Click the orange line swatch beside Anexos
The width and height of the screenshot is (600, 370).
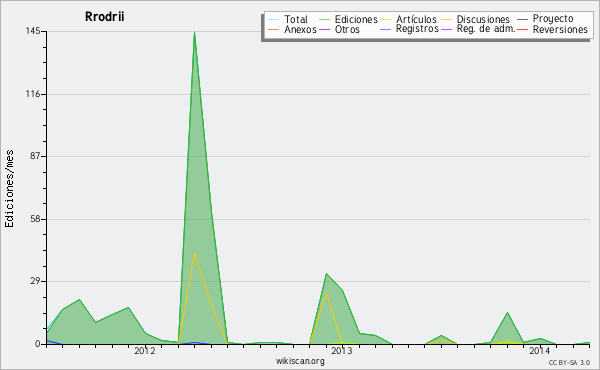tap(274, 29)
